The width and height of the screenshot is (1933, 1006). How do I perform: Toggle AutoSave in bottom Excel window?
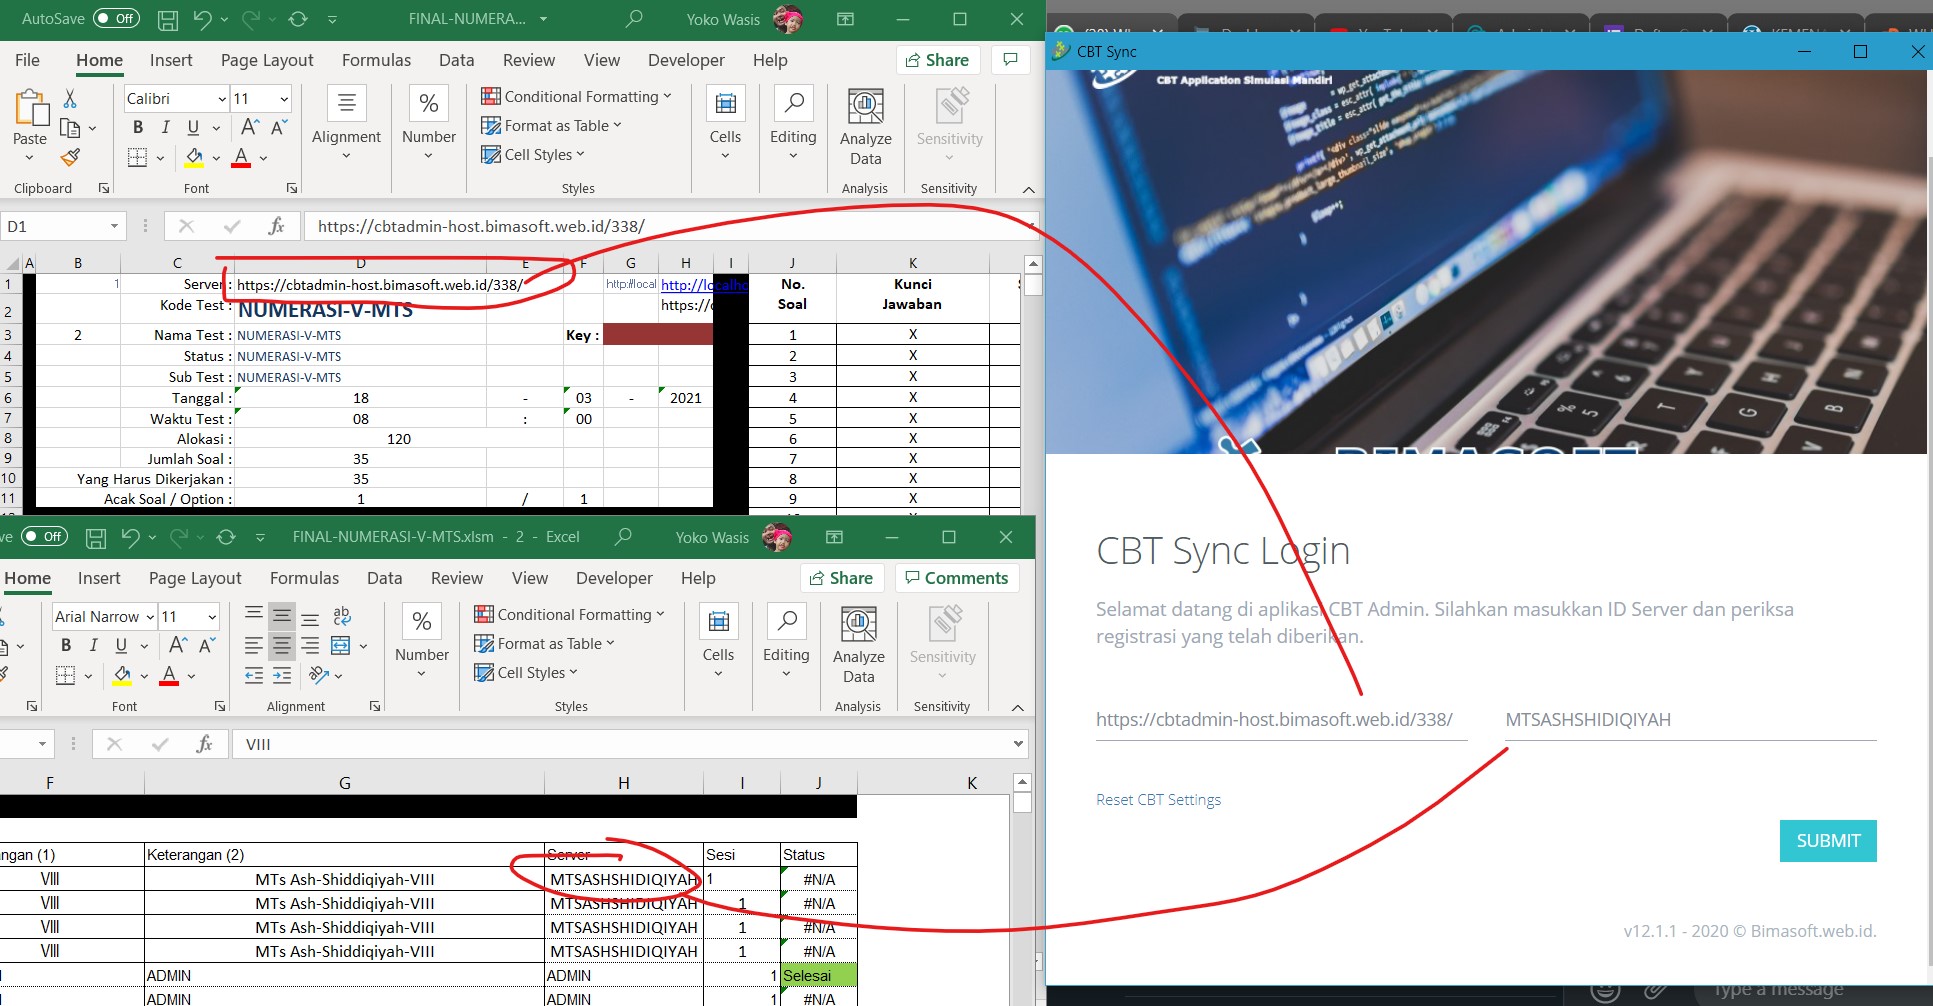[44, 537]
